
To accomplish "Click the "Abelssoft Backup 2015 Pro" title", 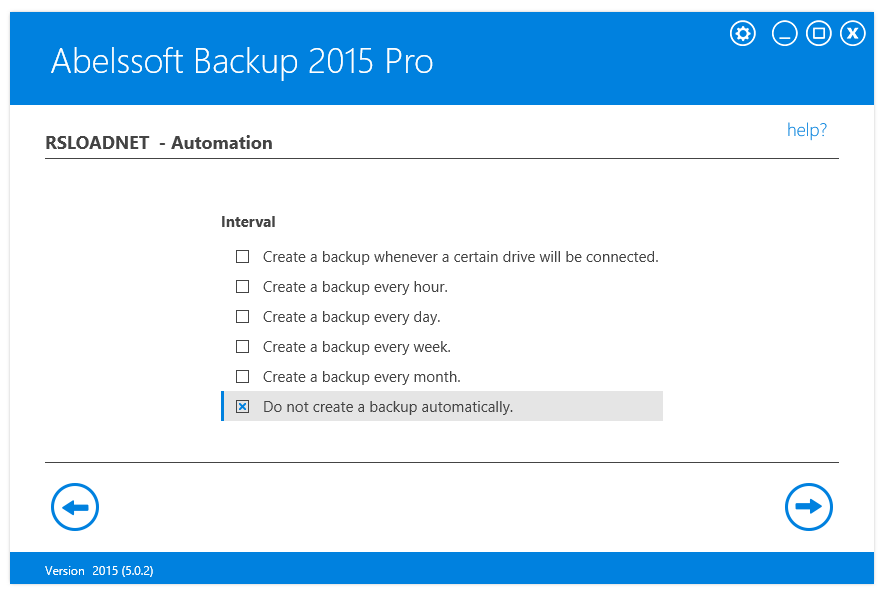I will tap(242, 62).
